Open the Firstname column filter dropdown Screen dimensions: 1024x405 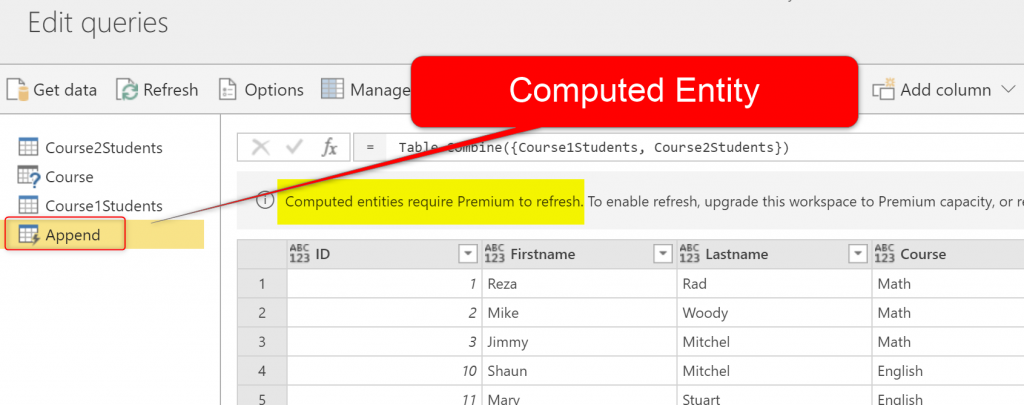[x=662, y=254]
